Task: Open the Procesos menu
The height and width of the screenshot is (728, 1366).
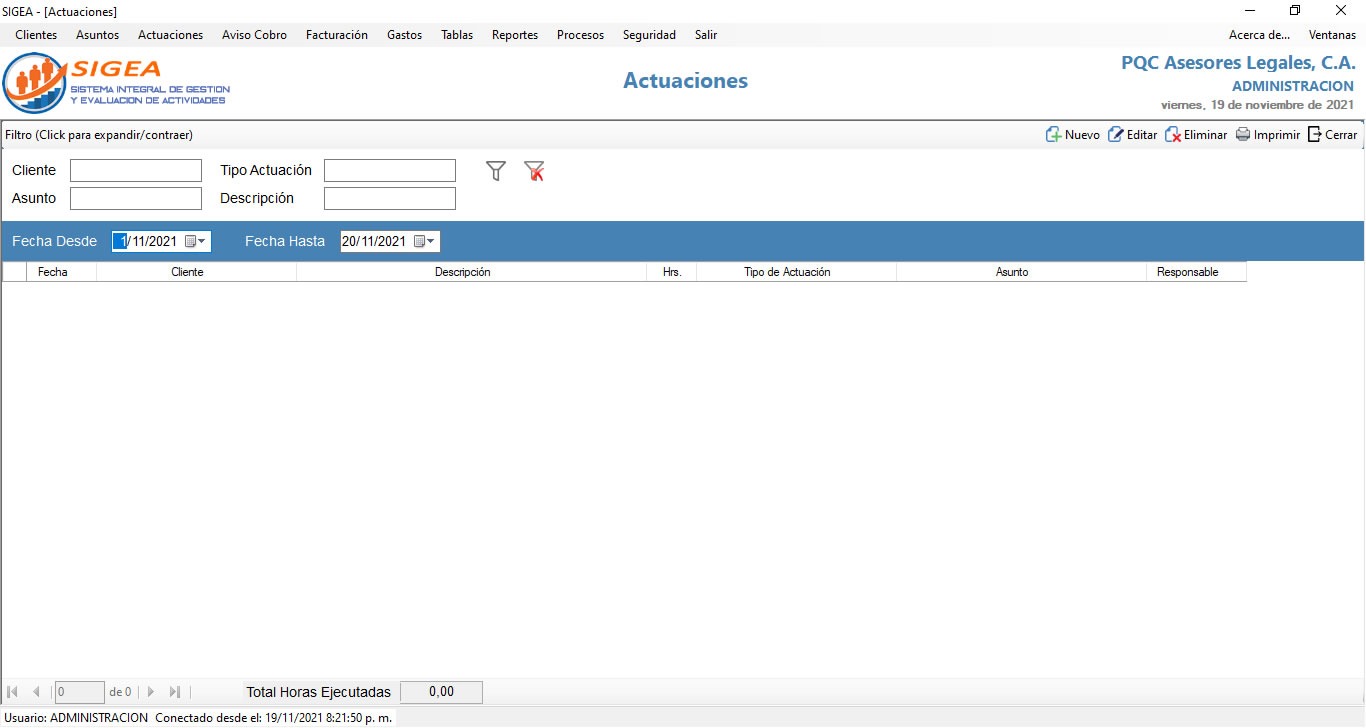Action: (580, 35)
